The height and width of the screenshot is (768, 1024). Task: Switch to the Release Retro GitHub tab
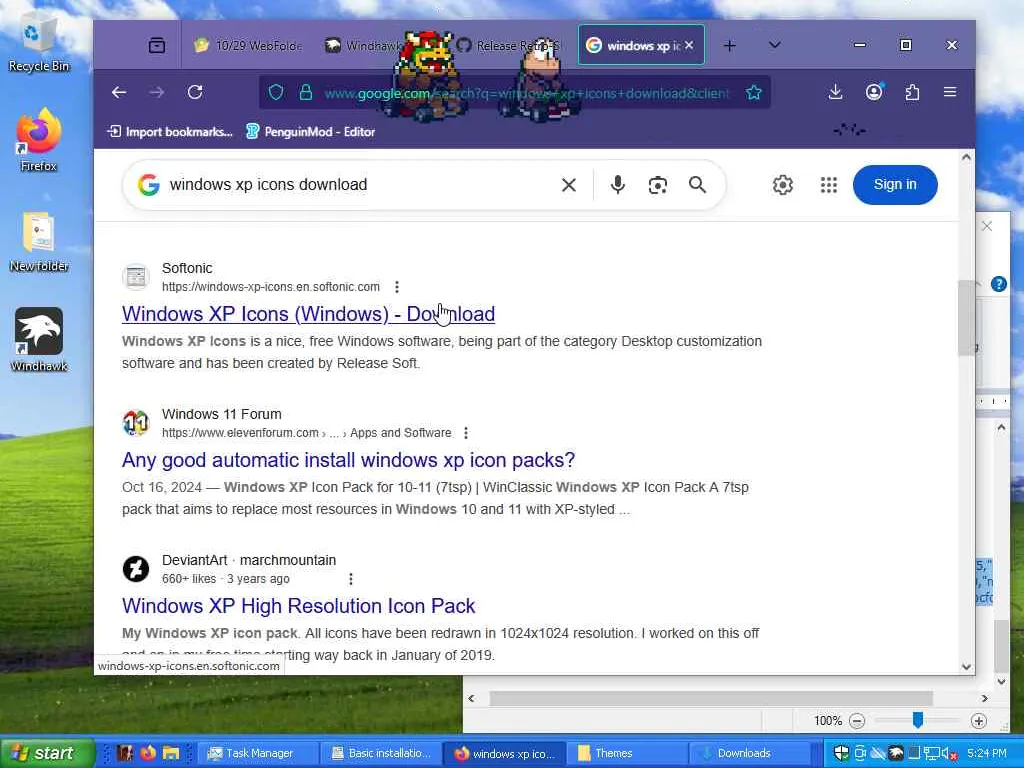[x=509, y=46]
